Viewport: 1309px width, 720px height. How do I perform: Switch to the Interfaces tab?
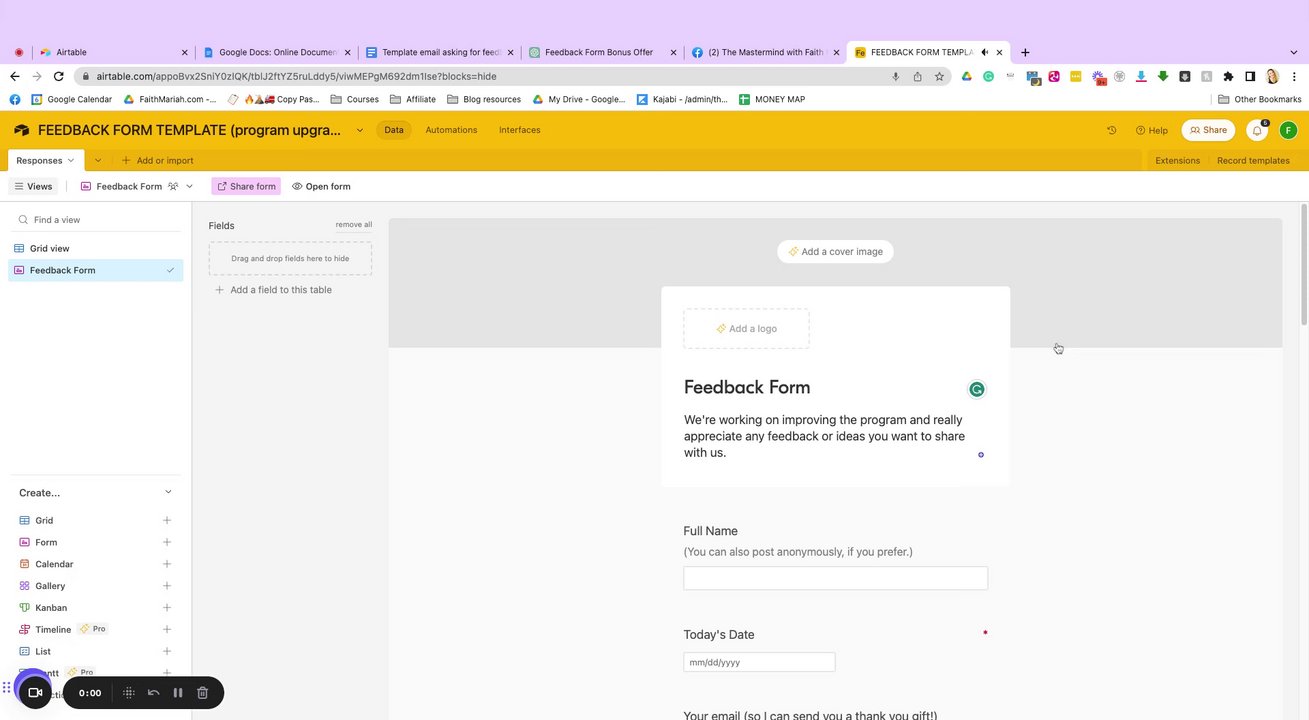520,130
